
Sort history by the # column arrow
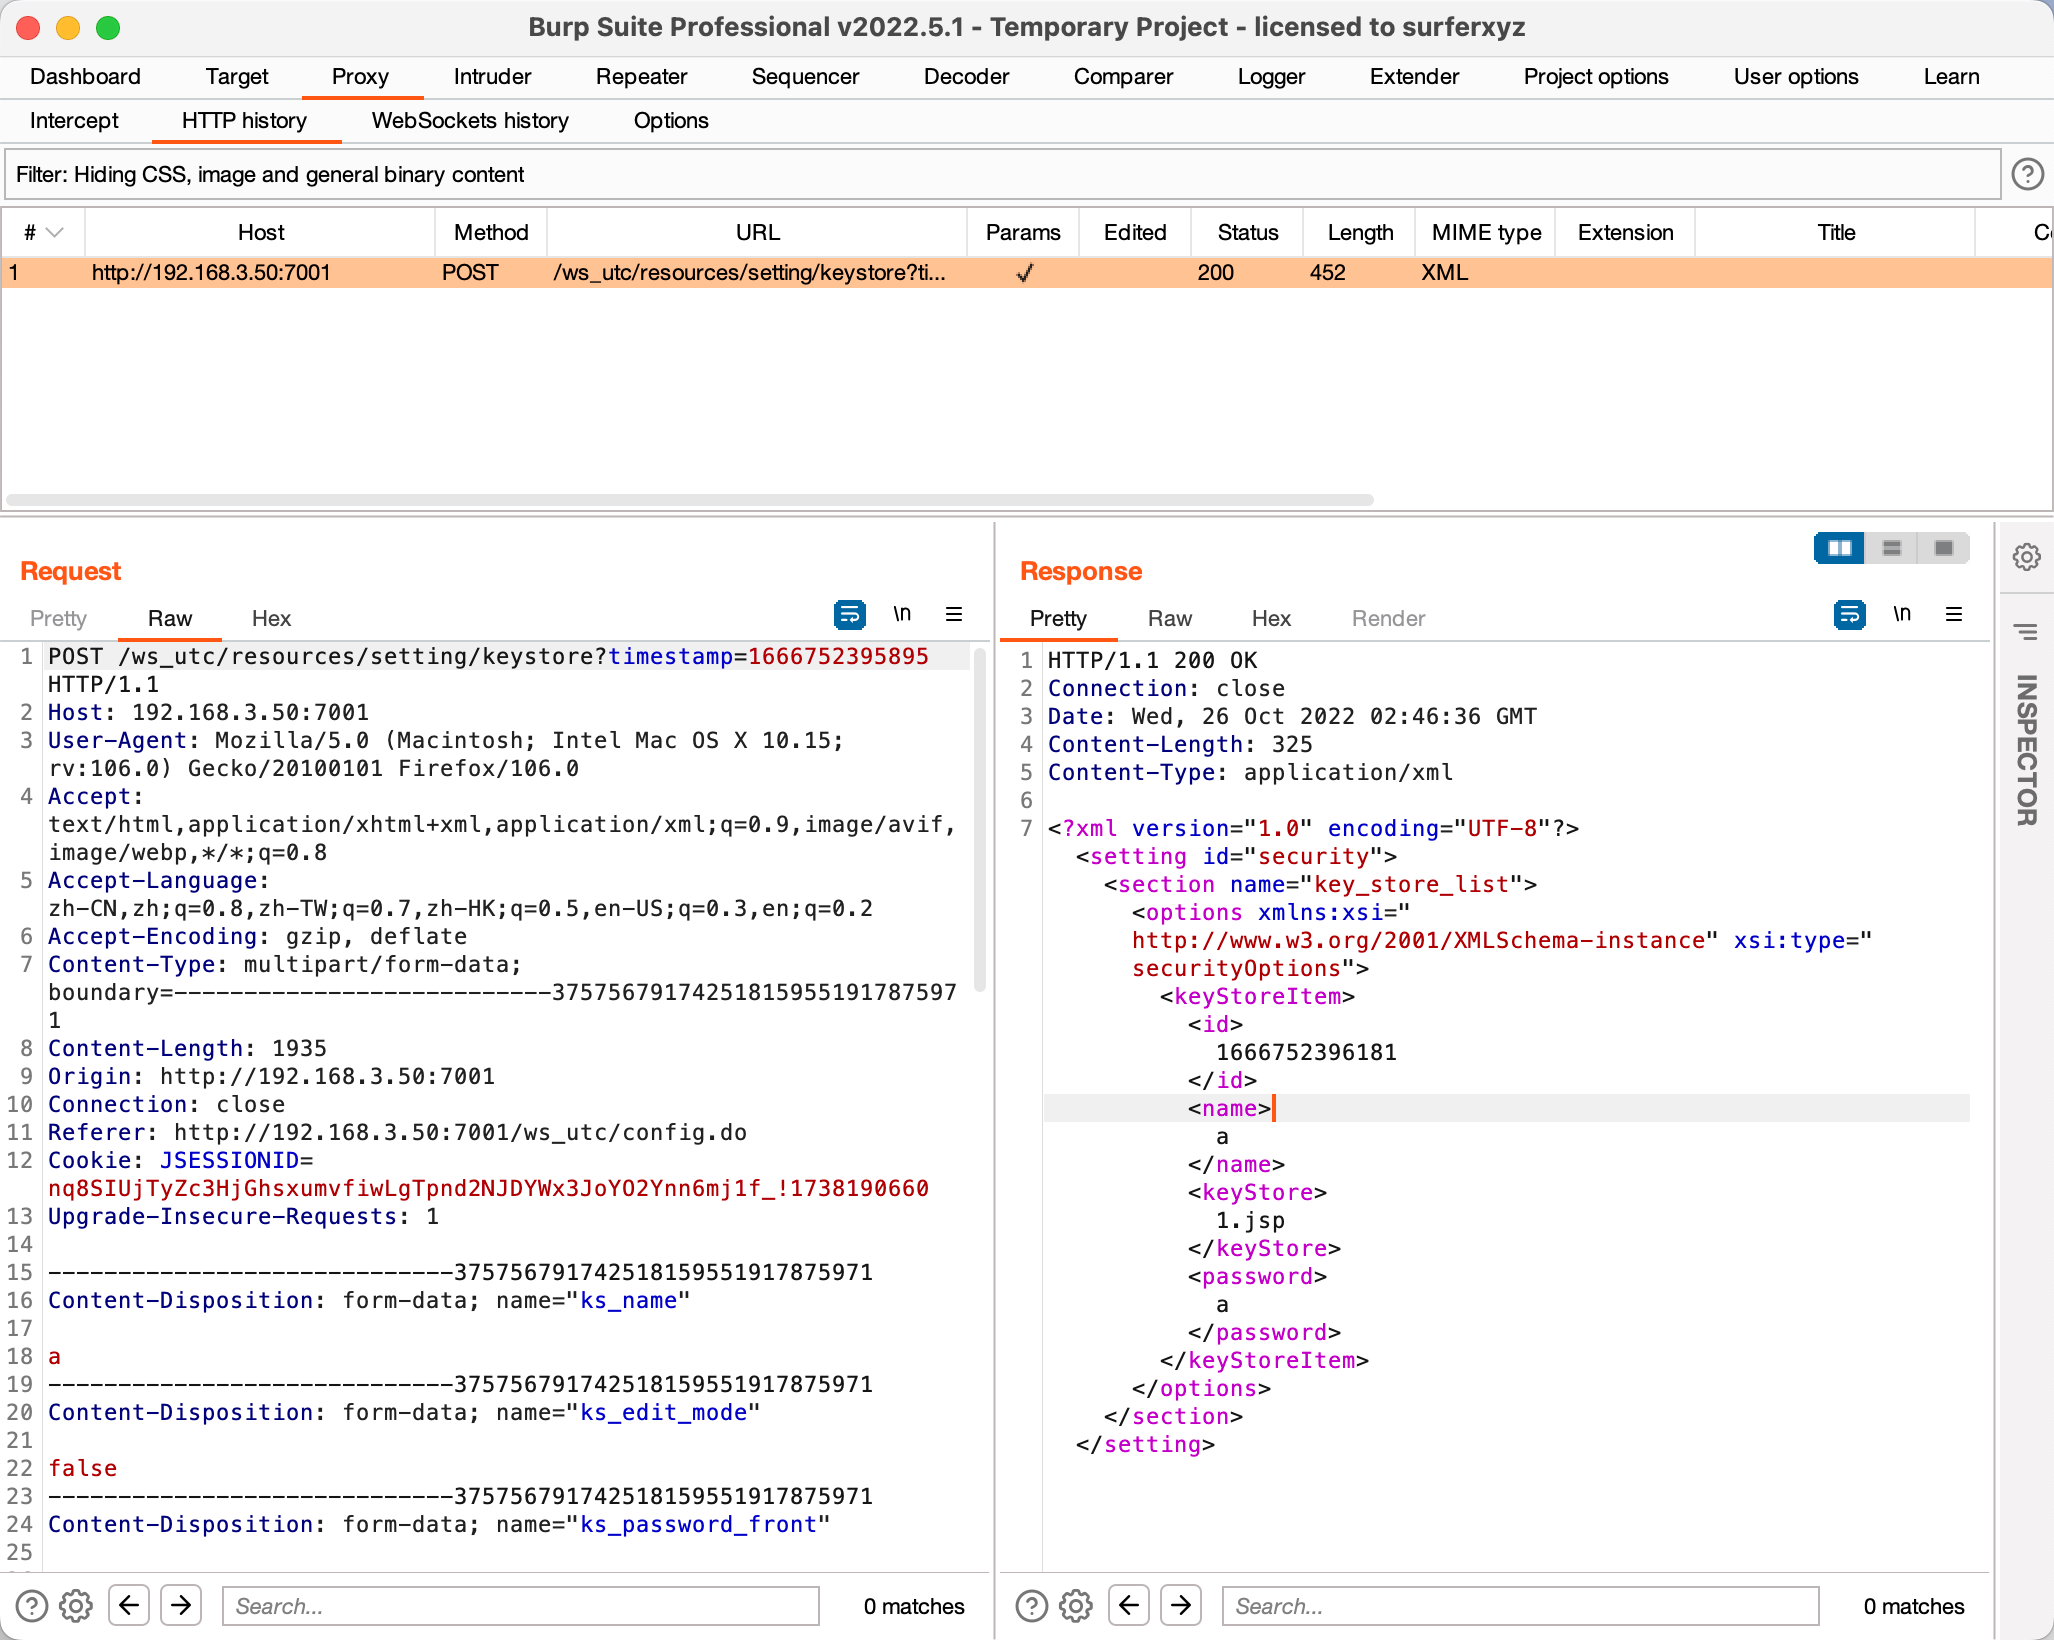click(x=55, y=233)
